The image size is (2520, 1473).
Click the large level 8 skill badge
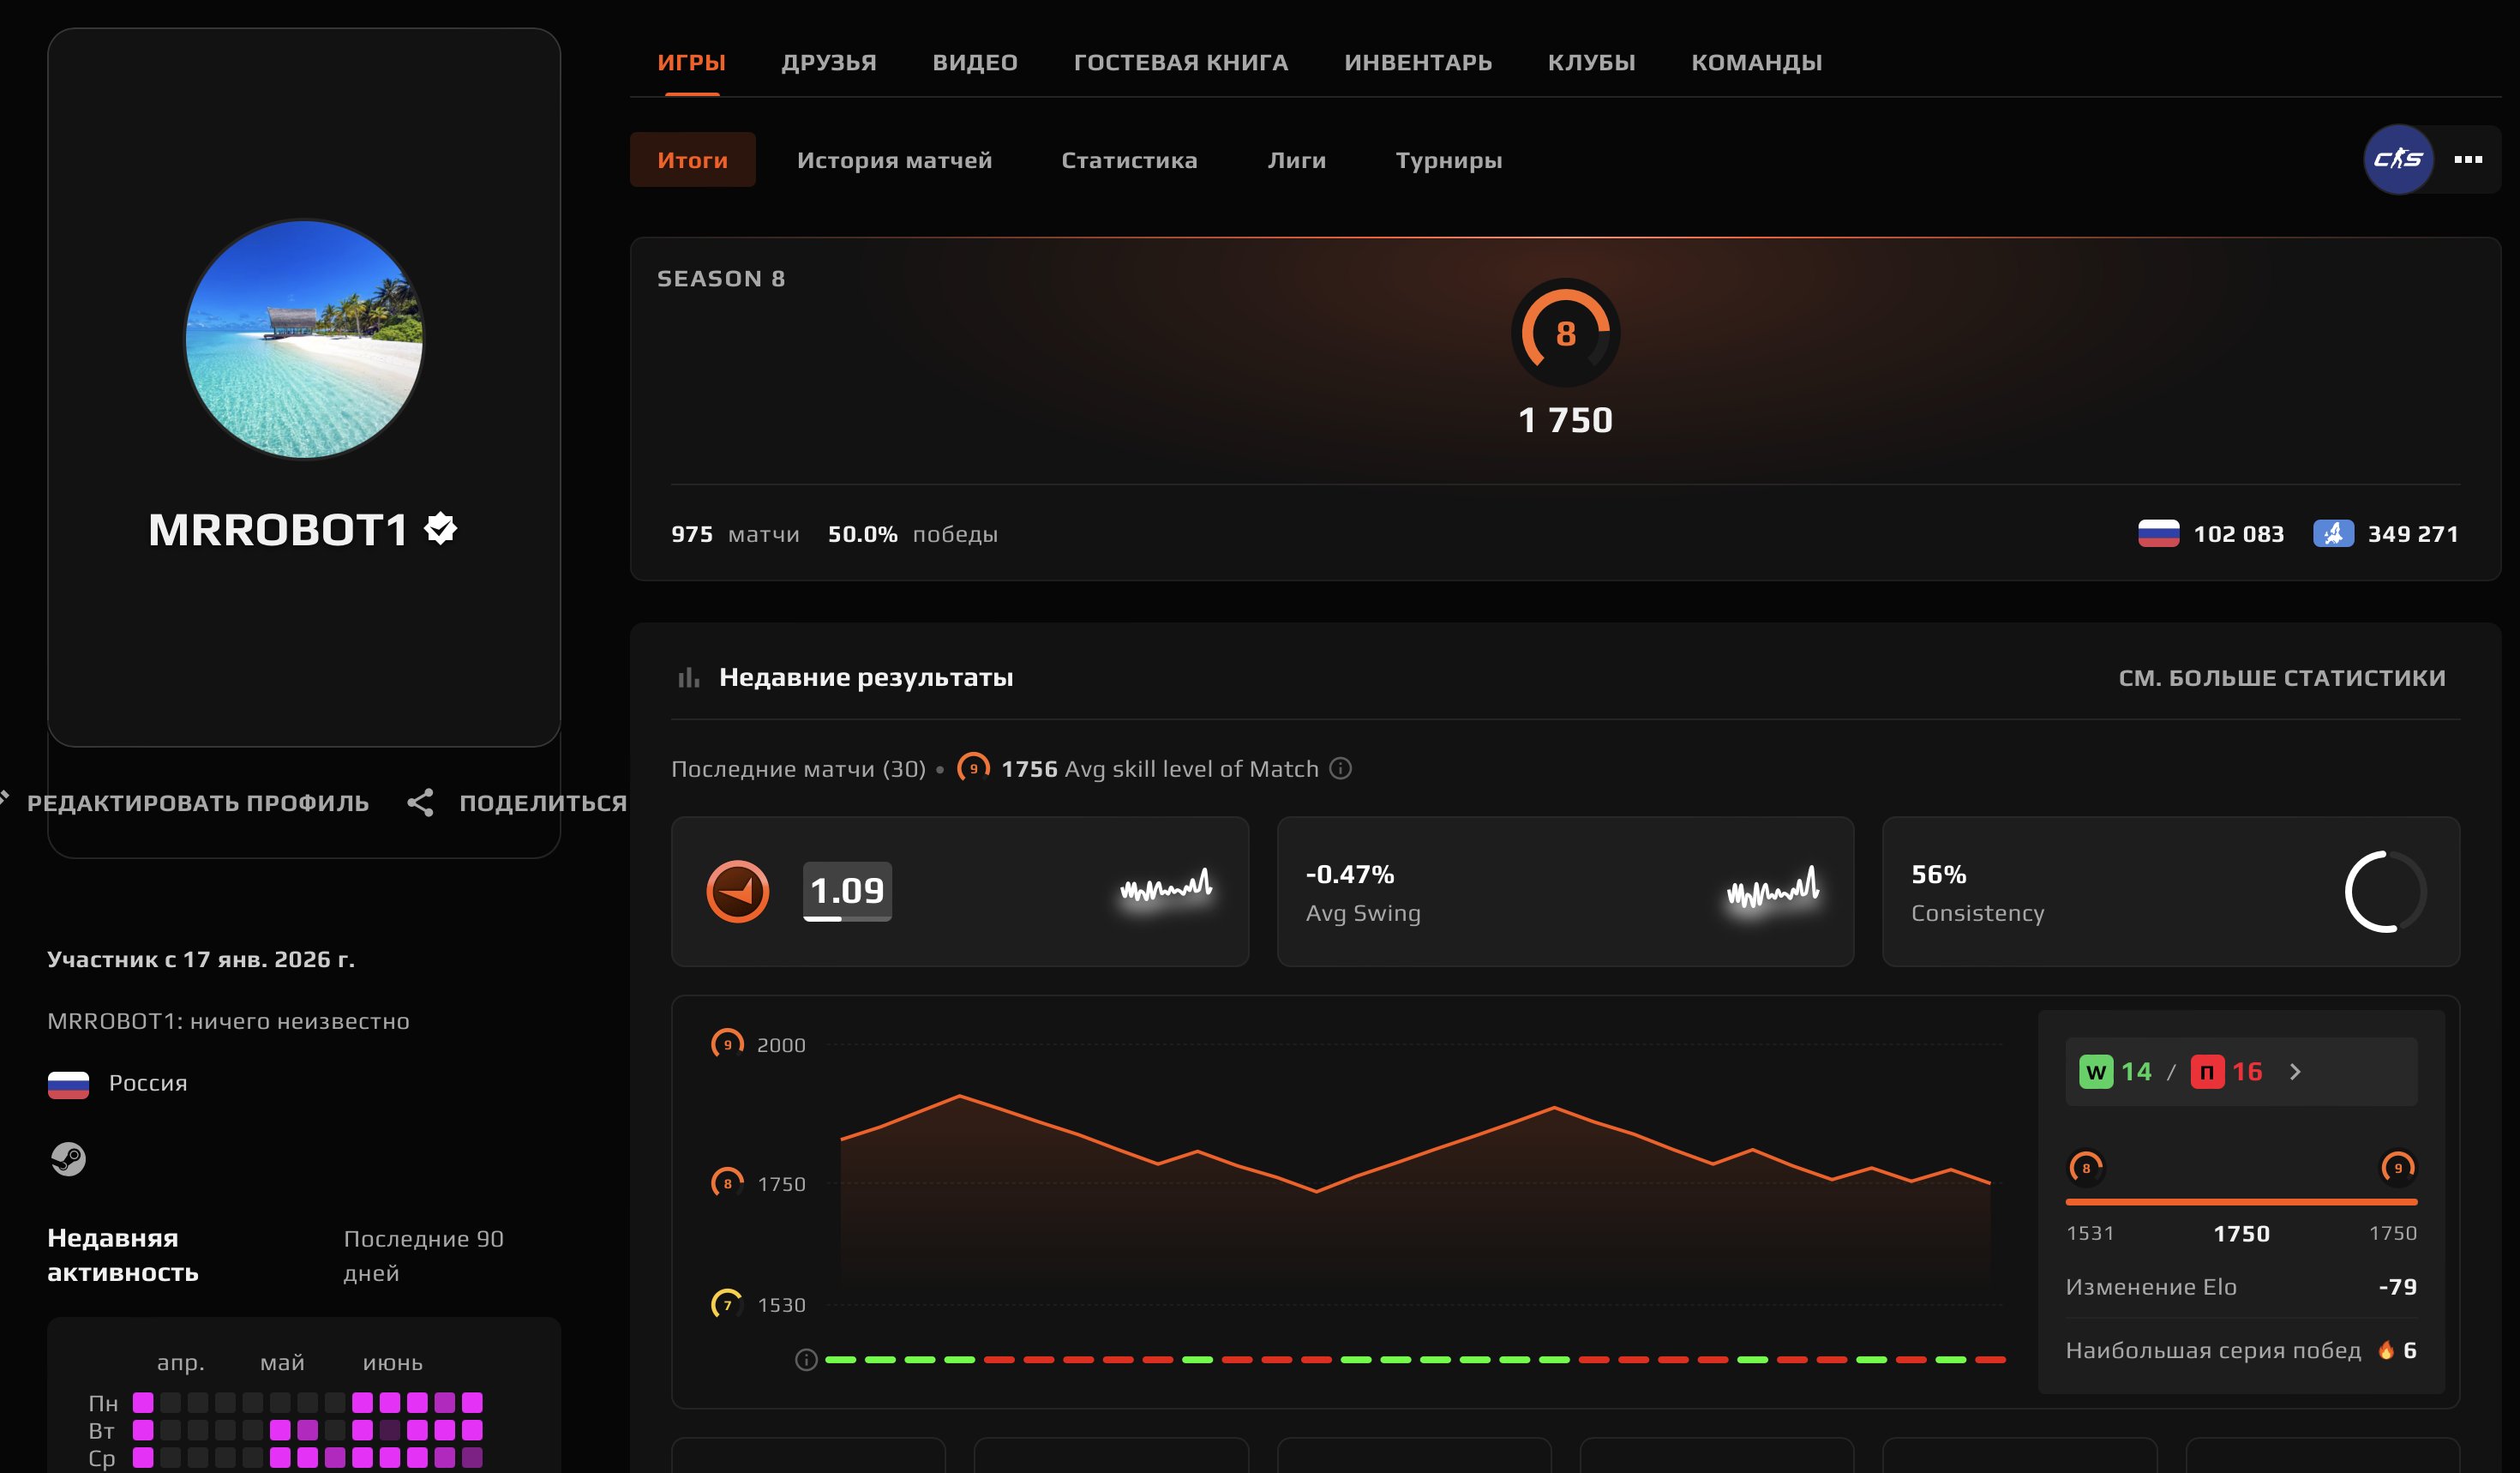pyautogui.click(x=1565, y=332)
